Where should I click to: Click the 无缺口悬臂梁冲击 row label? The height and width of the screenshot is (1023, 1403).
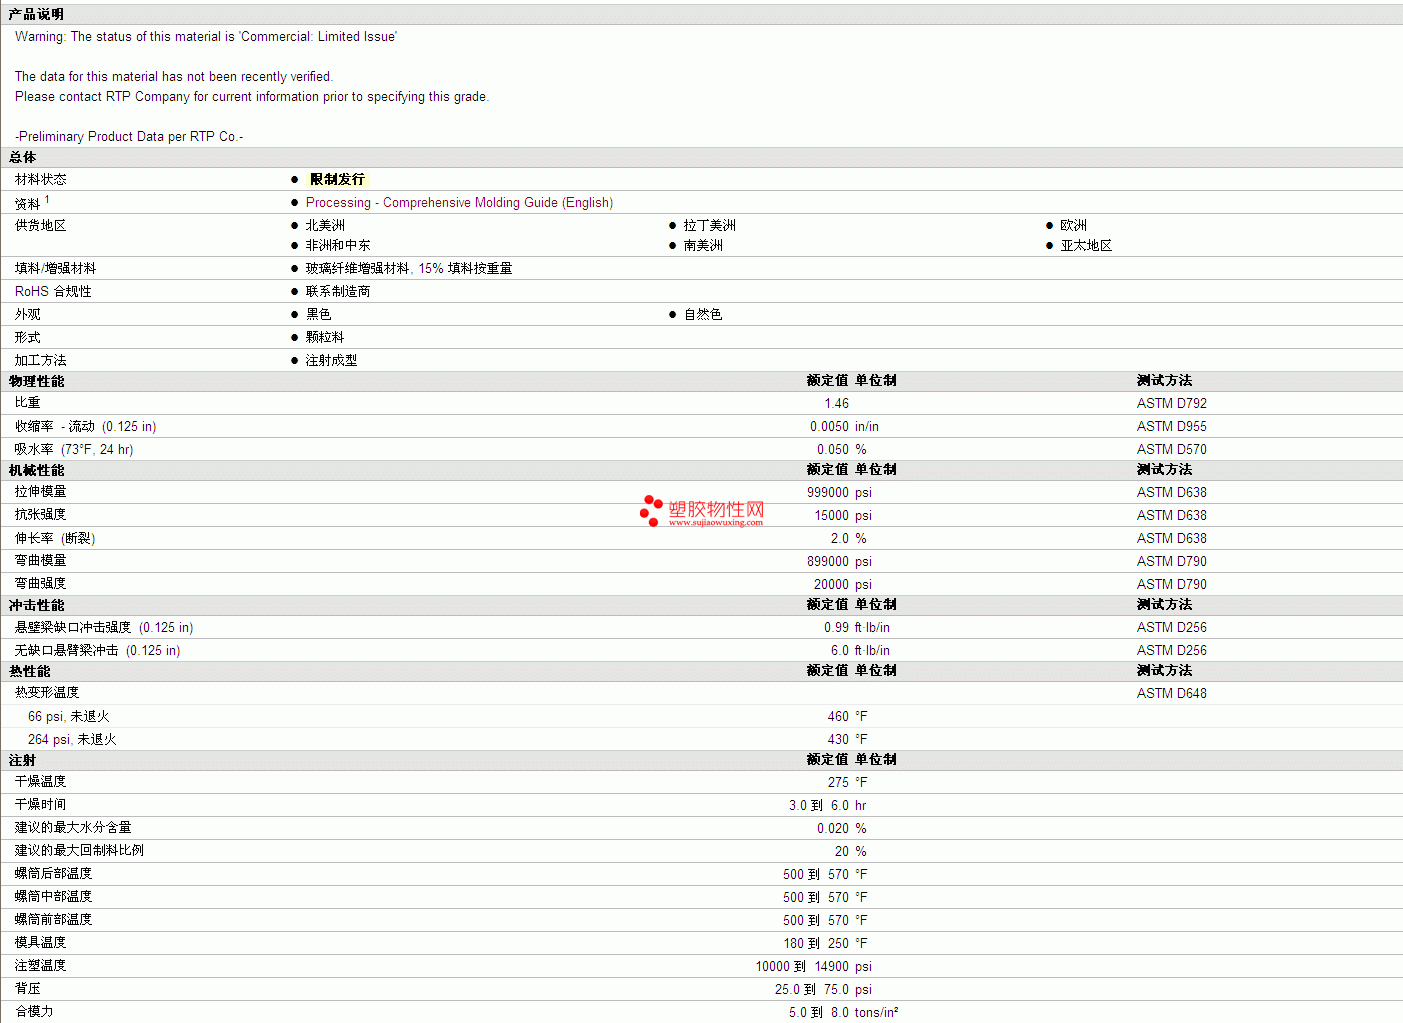97,651
